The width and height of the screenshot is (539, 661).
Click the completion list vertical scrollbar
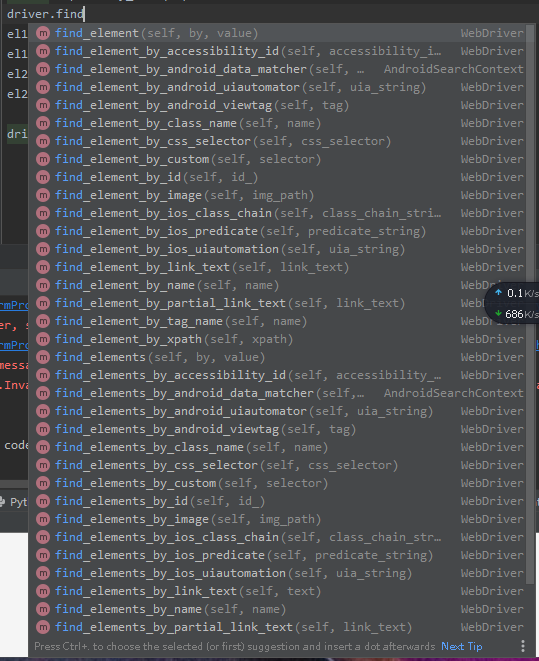[530, 304]
